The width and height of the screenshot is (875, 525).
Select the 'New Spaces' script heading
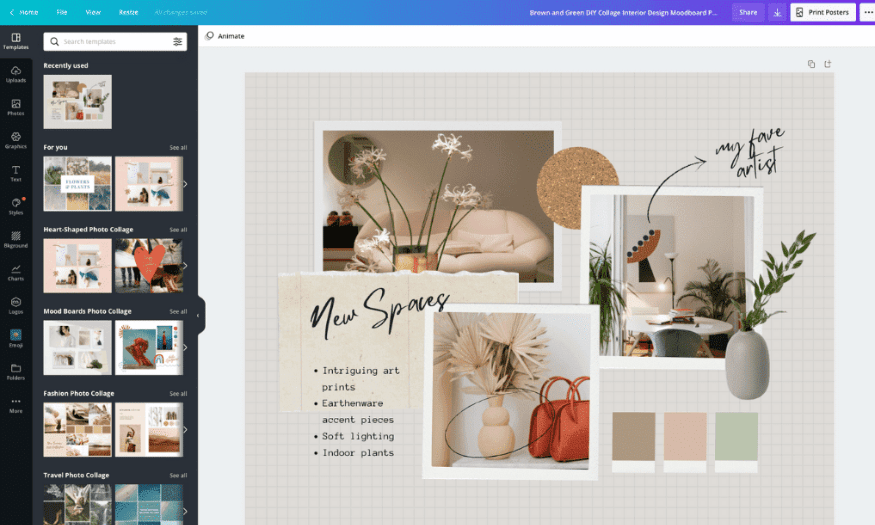(379, 312)
